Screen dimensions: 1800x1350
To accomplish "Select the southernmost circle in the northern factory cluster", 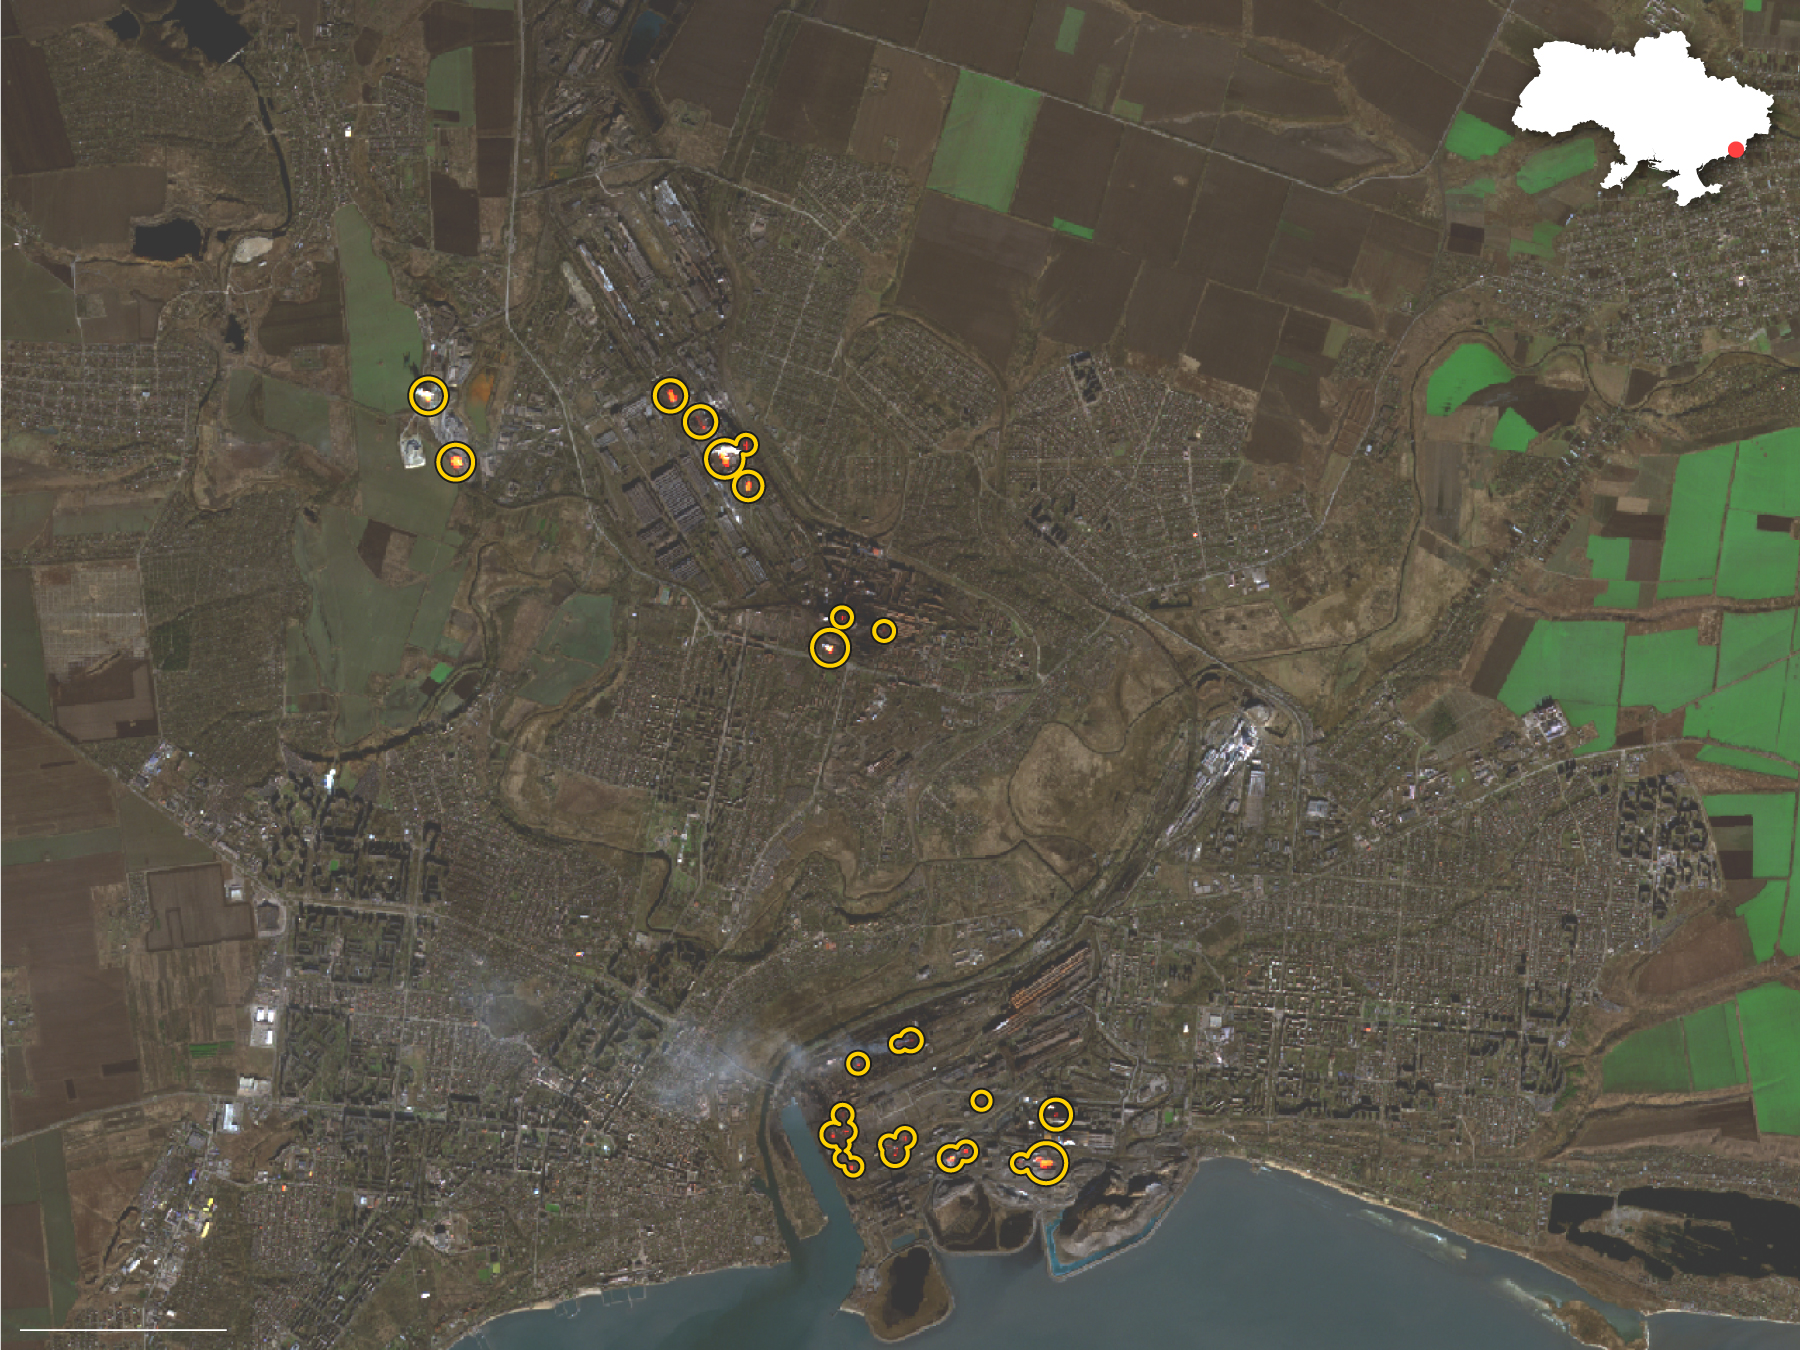I will [x=748, y=486].
